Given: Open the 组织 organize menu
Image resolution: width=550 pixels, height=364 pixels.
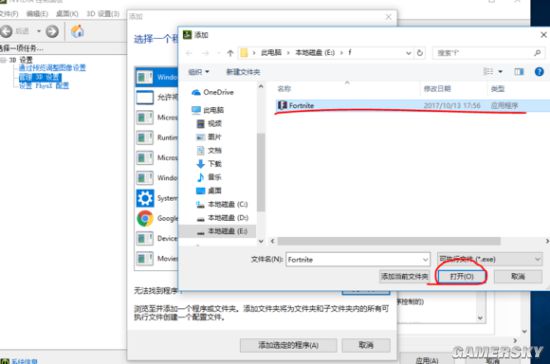Looking at the screenshot, I should tap(199, 72).
